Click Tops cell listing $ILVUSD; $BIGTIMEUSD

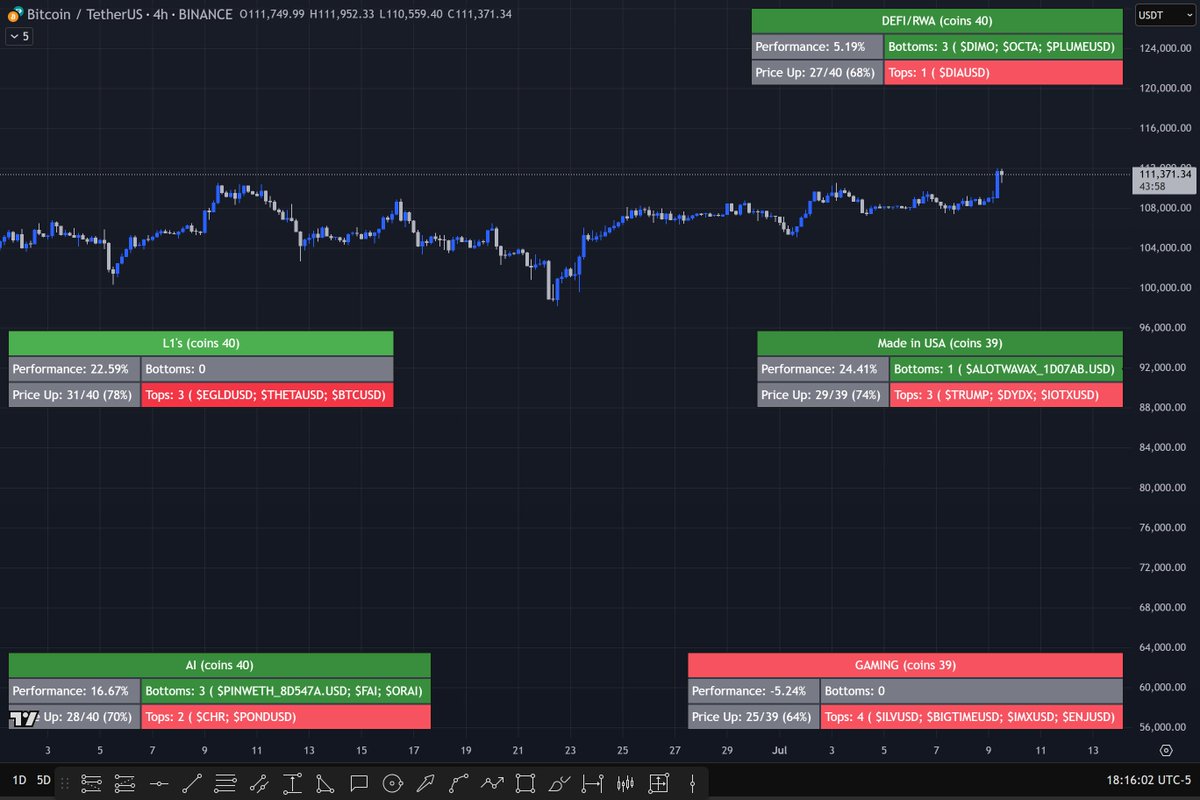pos(972,717)
